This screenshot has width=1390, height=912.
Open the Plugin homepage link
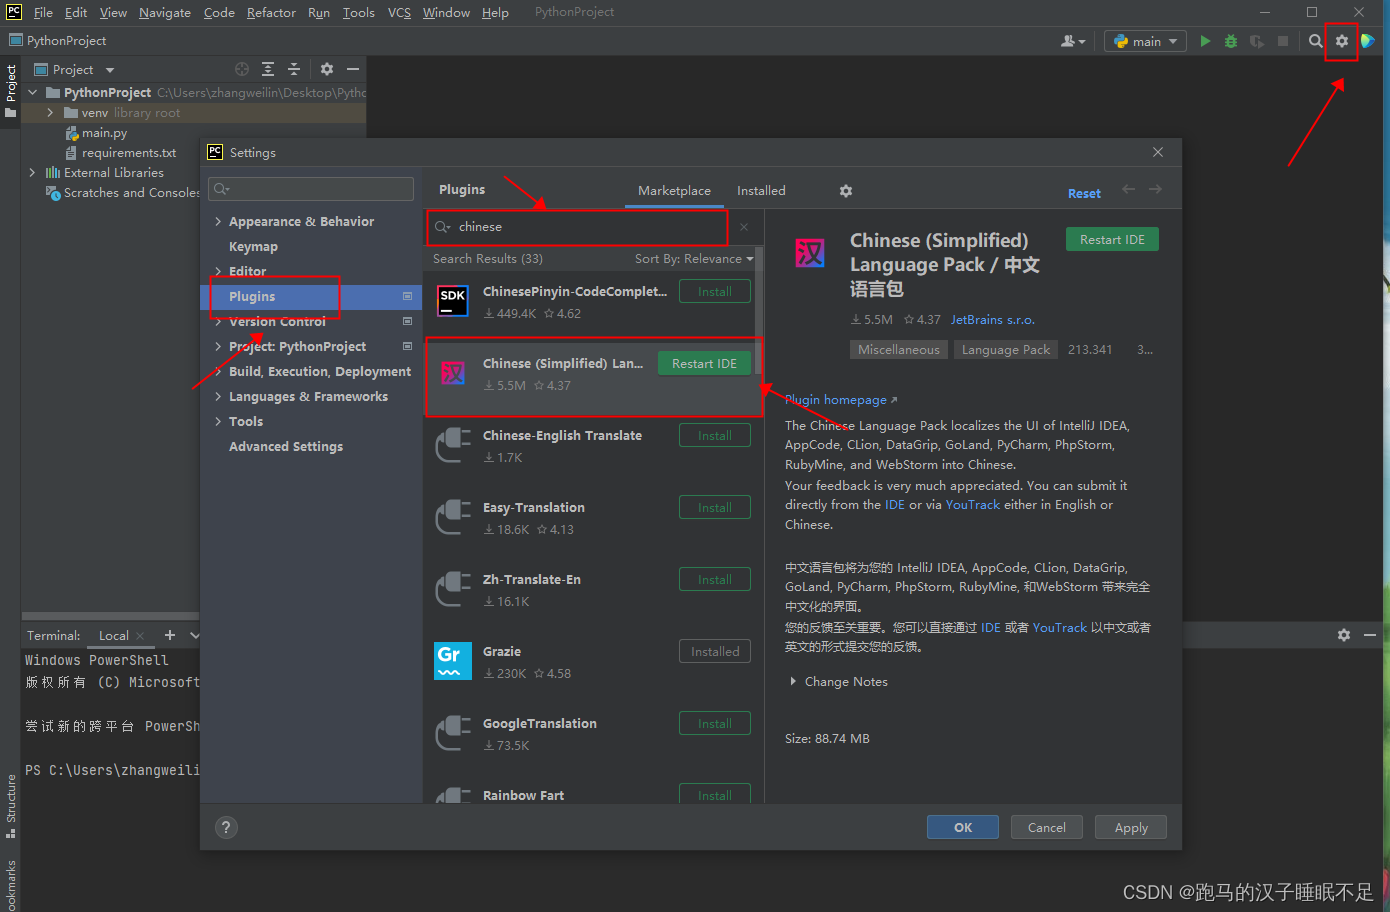(841, 400)
